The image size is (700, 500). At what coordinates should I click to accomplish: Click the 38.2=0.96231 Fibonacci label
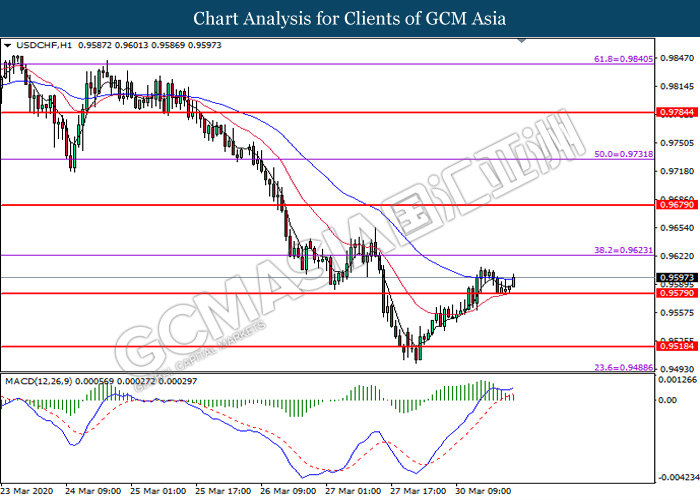tap(623, 250)
